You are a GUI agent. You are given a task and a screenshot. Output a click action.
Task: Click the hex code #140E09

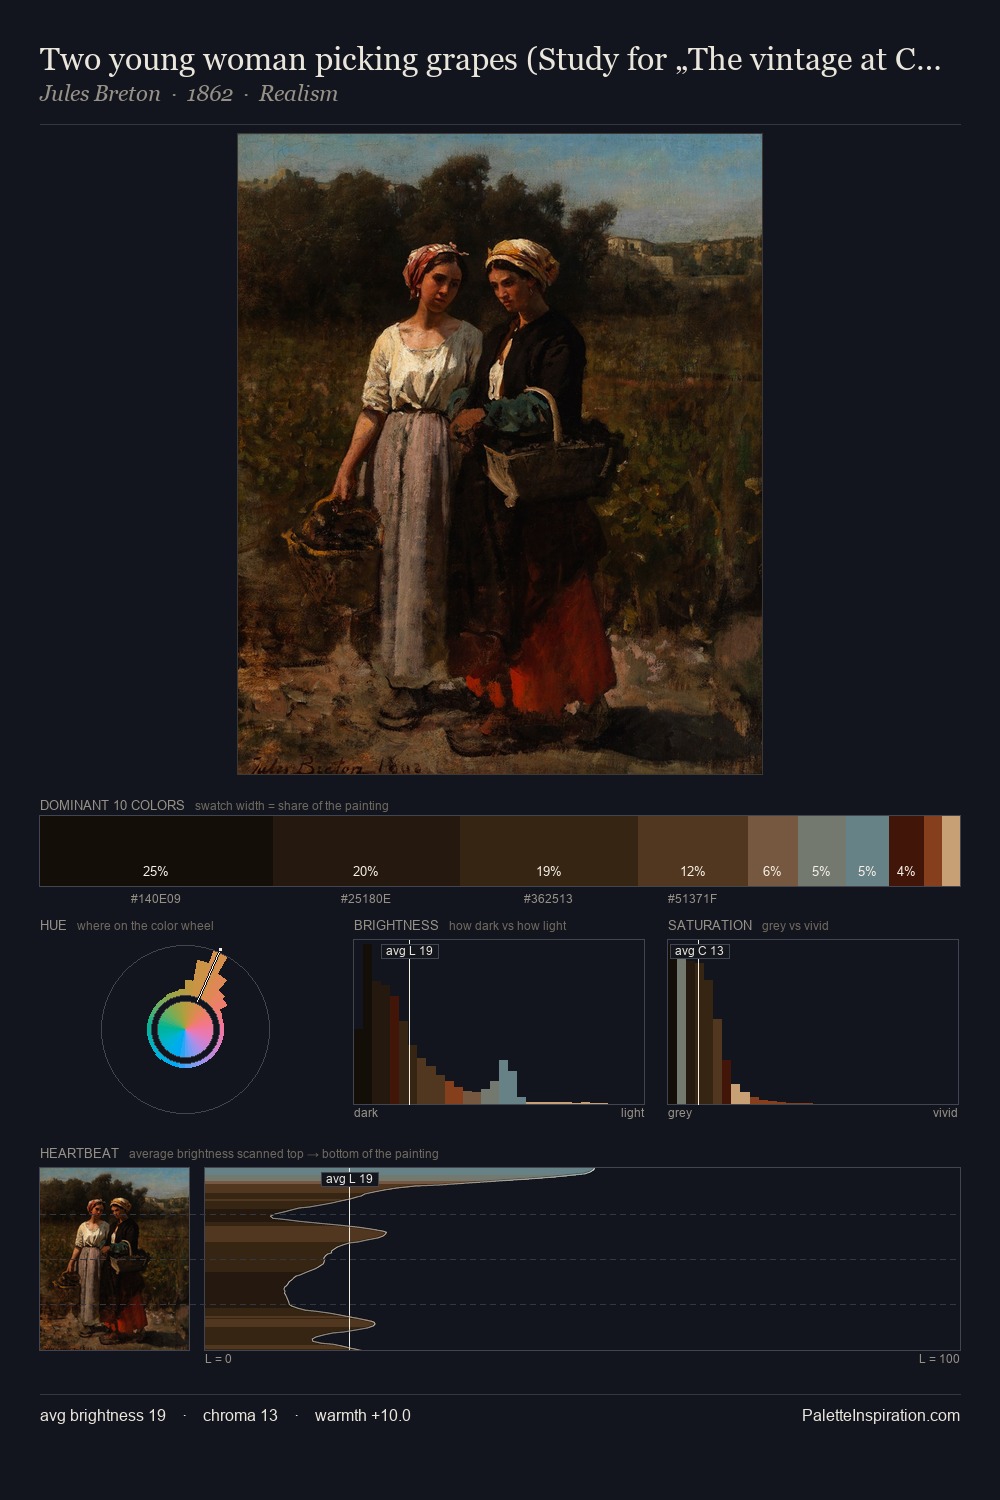tap(156, 899)
